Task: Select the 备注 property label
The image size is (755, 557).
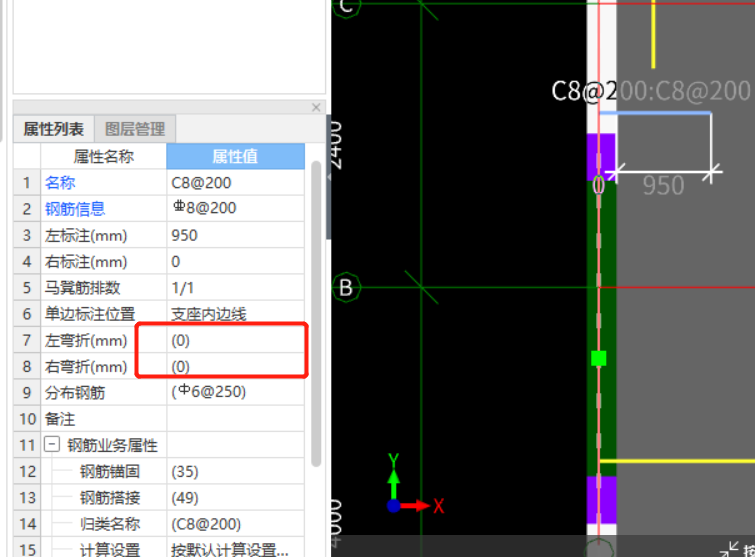Action: coord(60,419)
